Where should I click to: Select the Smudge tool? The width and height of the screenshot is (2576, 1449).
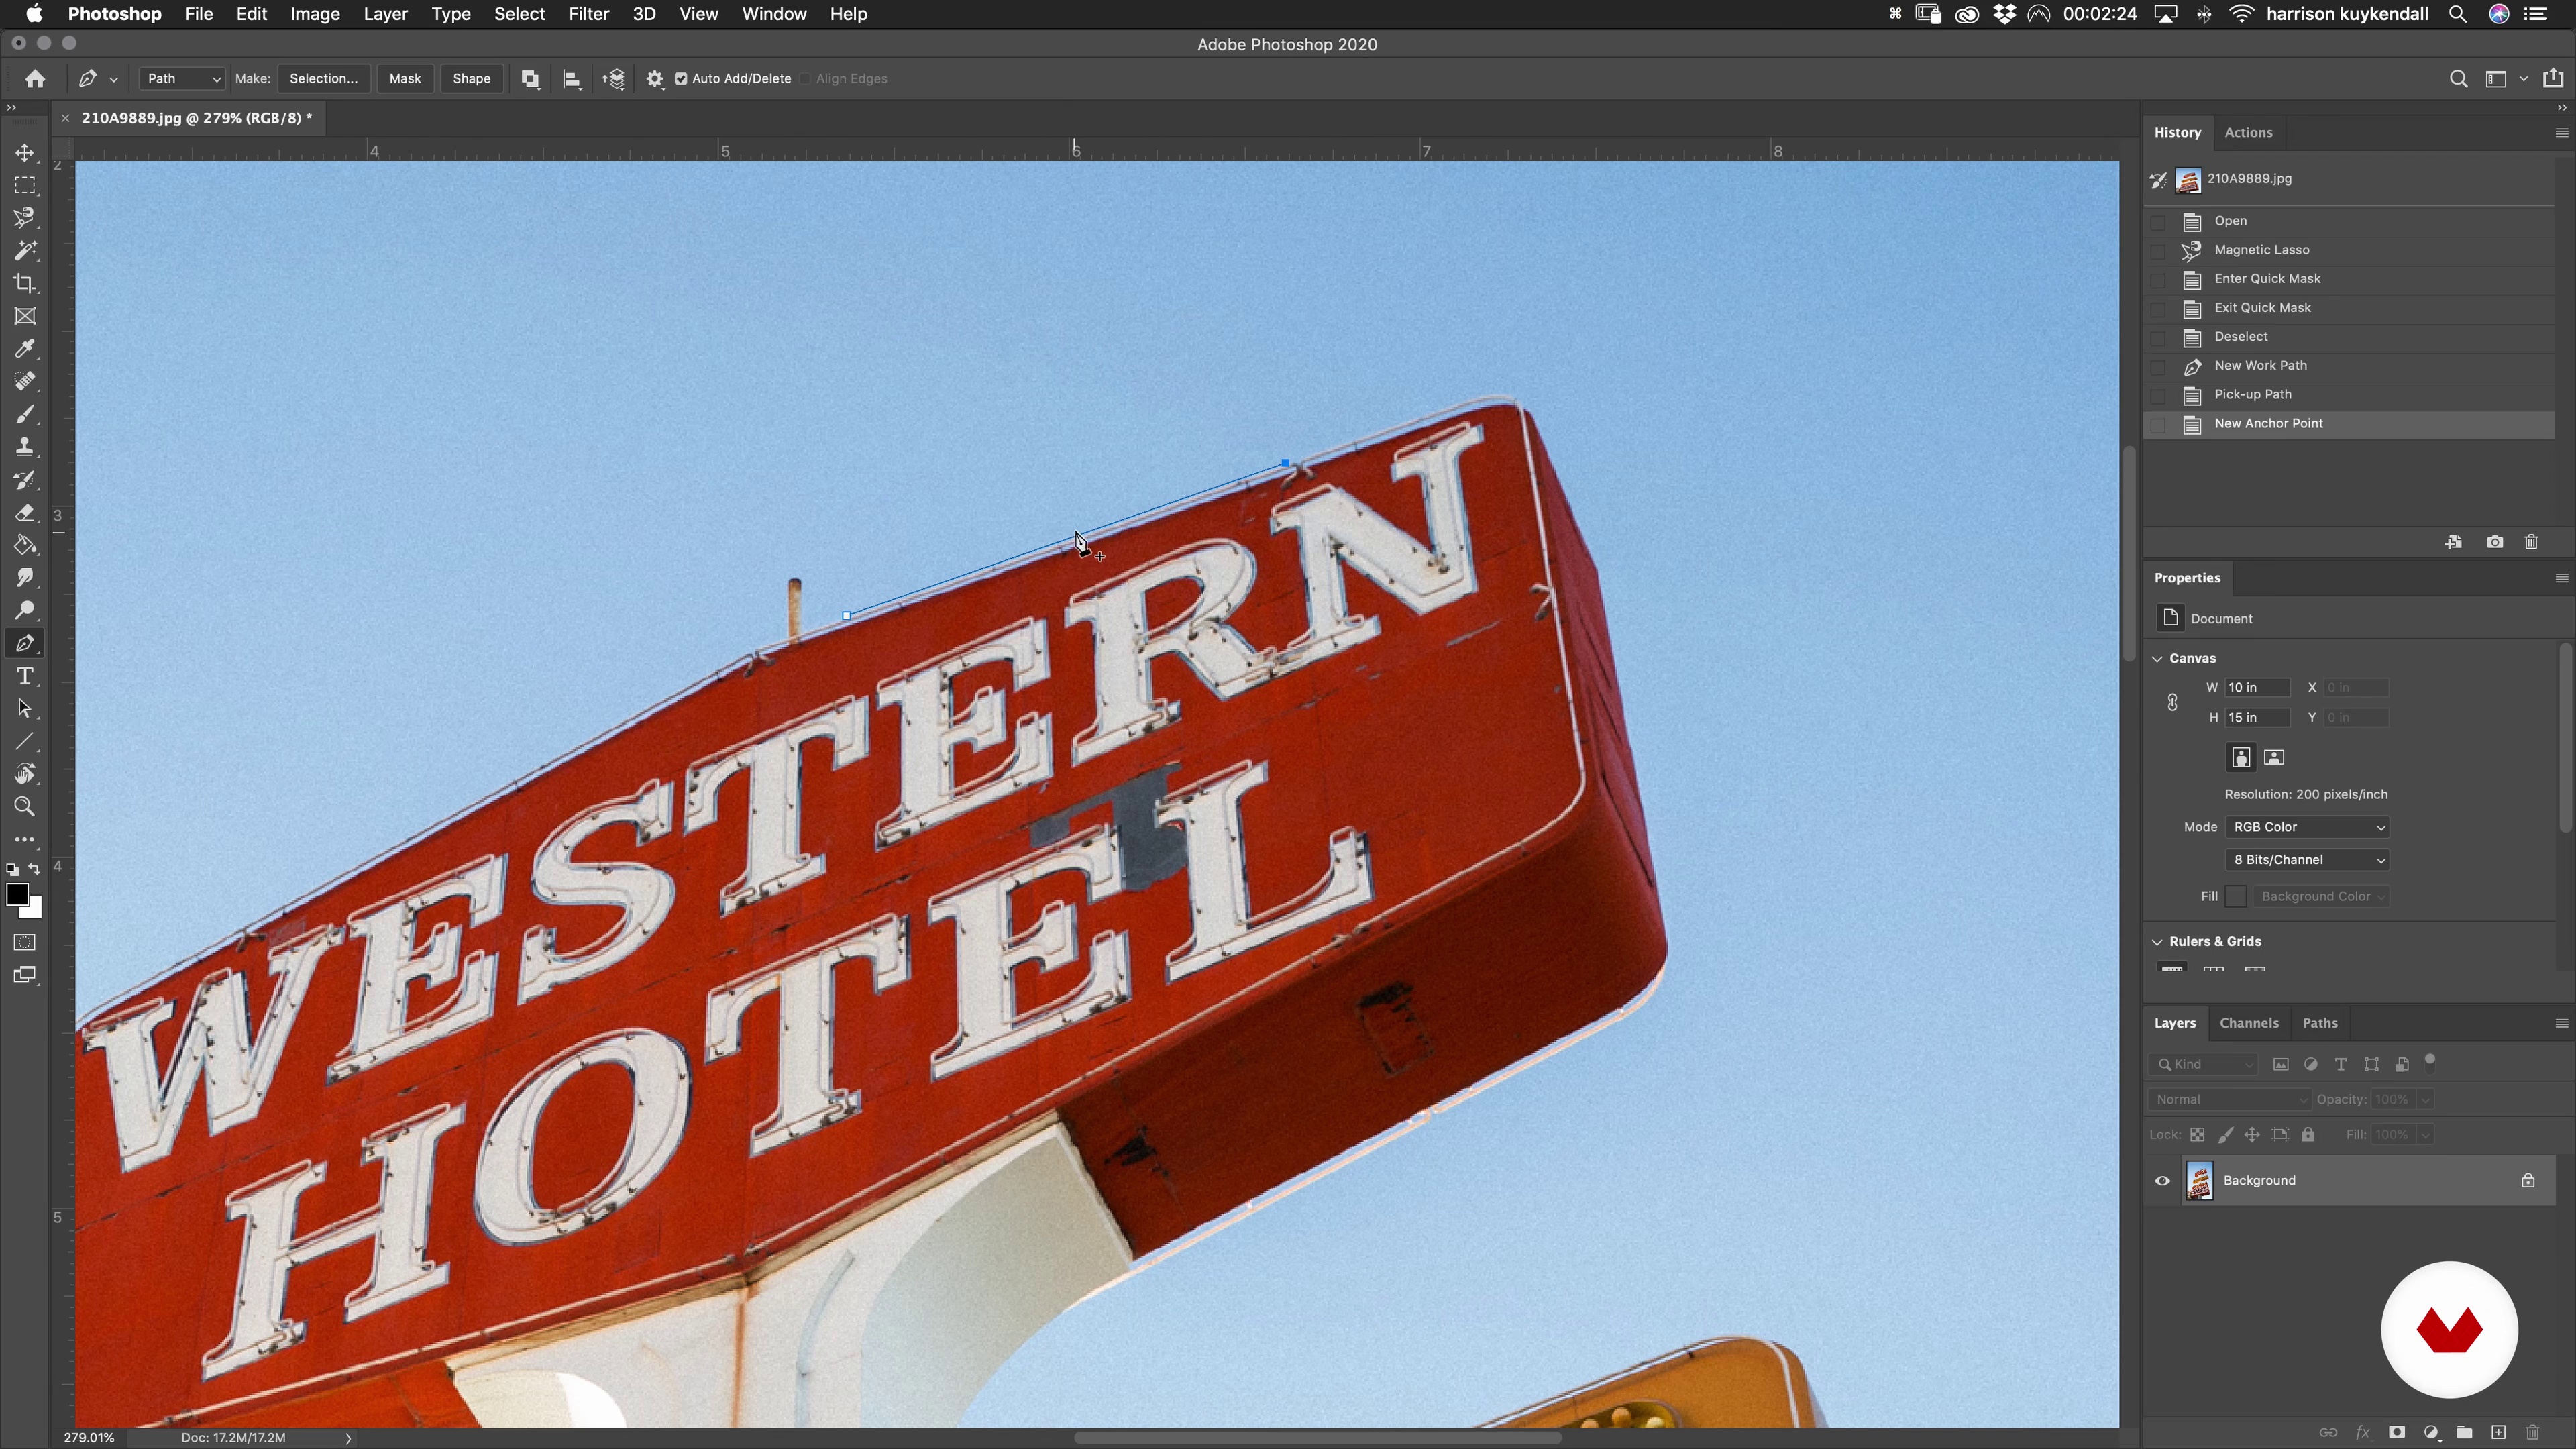click(25, 578)
